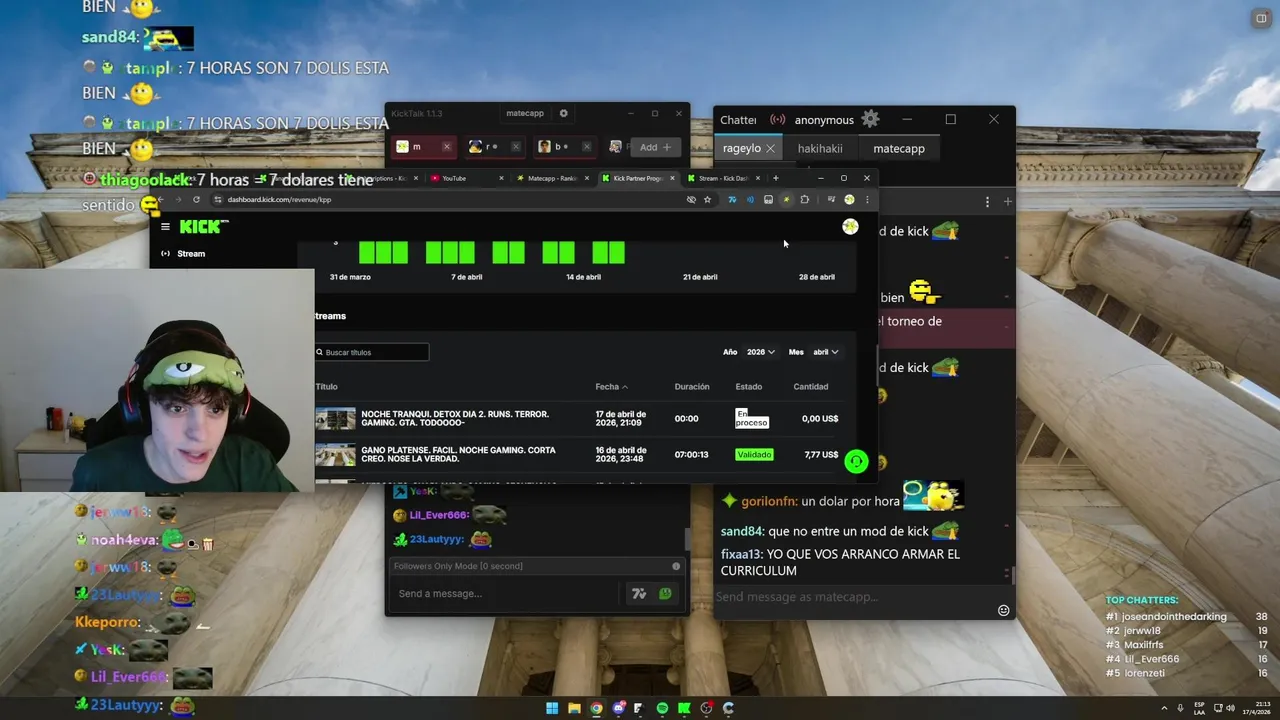This screenshot has width=1280, height=720.
Task: Close the YouTube browser tab
Action: point(501,178)
